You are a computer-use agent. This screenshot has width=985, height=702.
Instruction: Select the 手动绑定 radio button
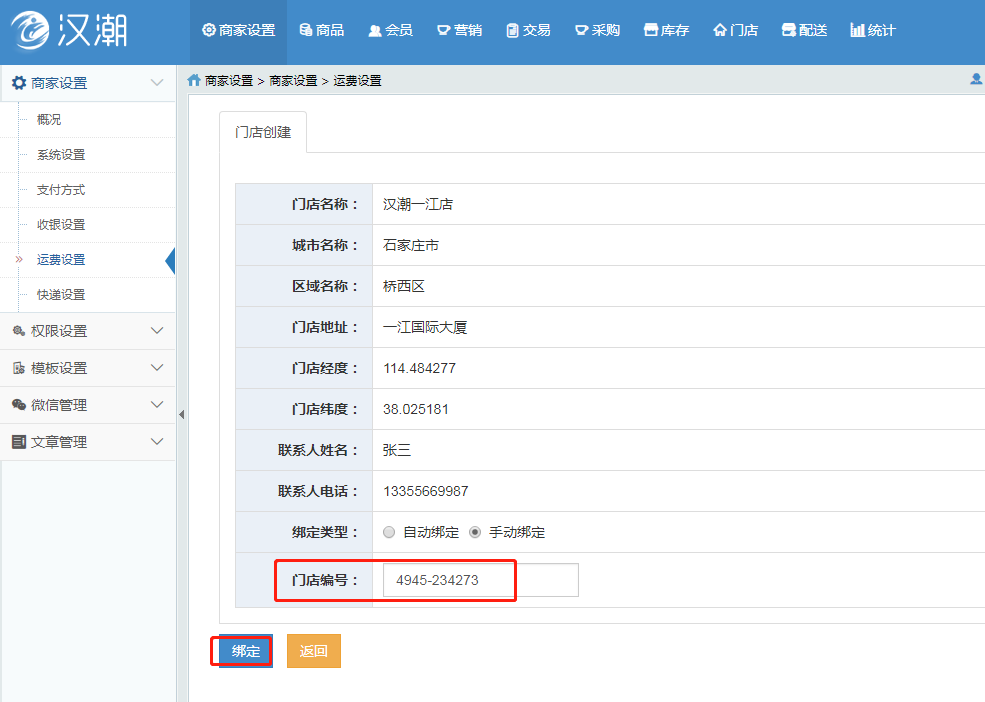tap(475, 532)
